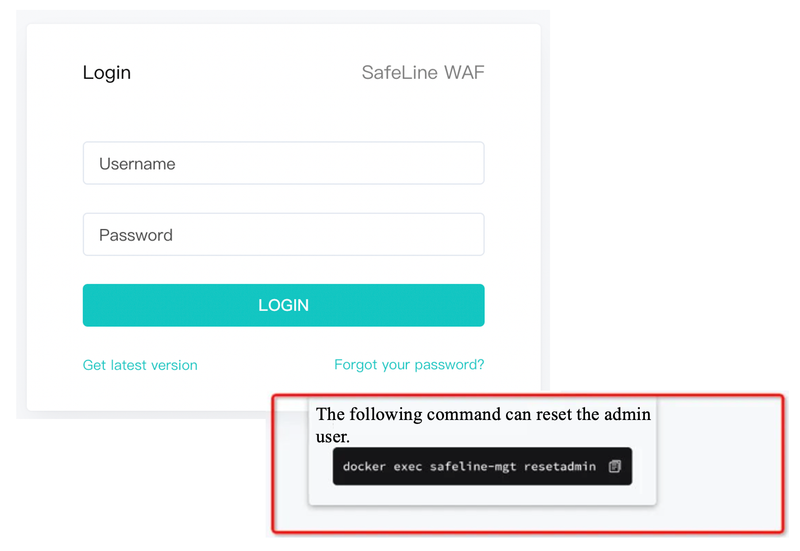This screenshot has height=551, width=800.
Task: Select the word exec in the command
Action: [408, 466]
